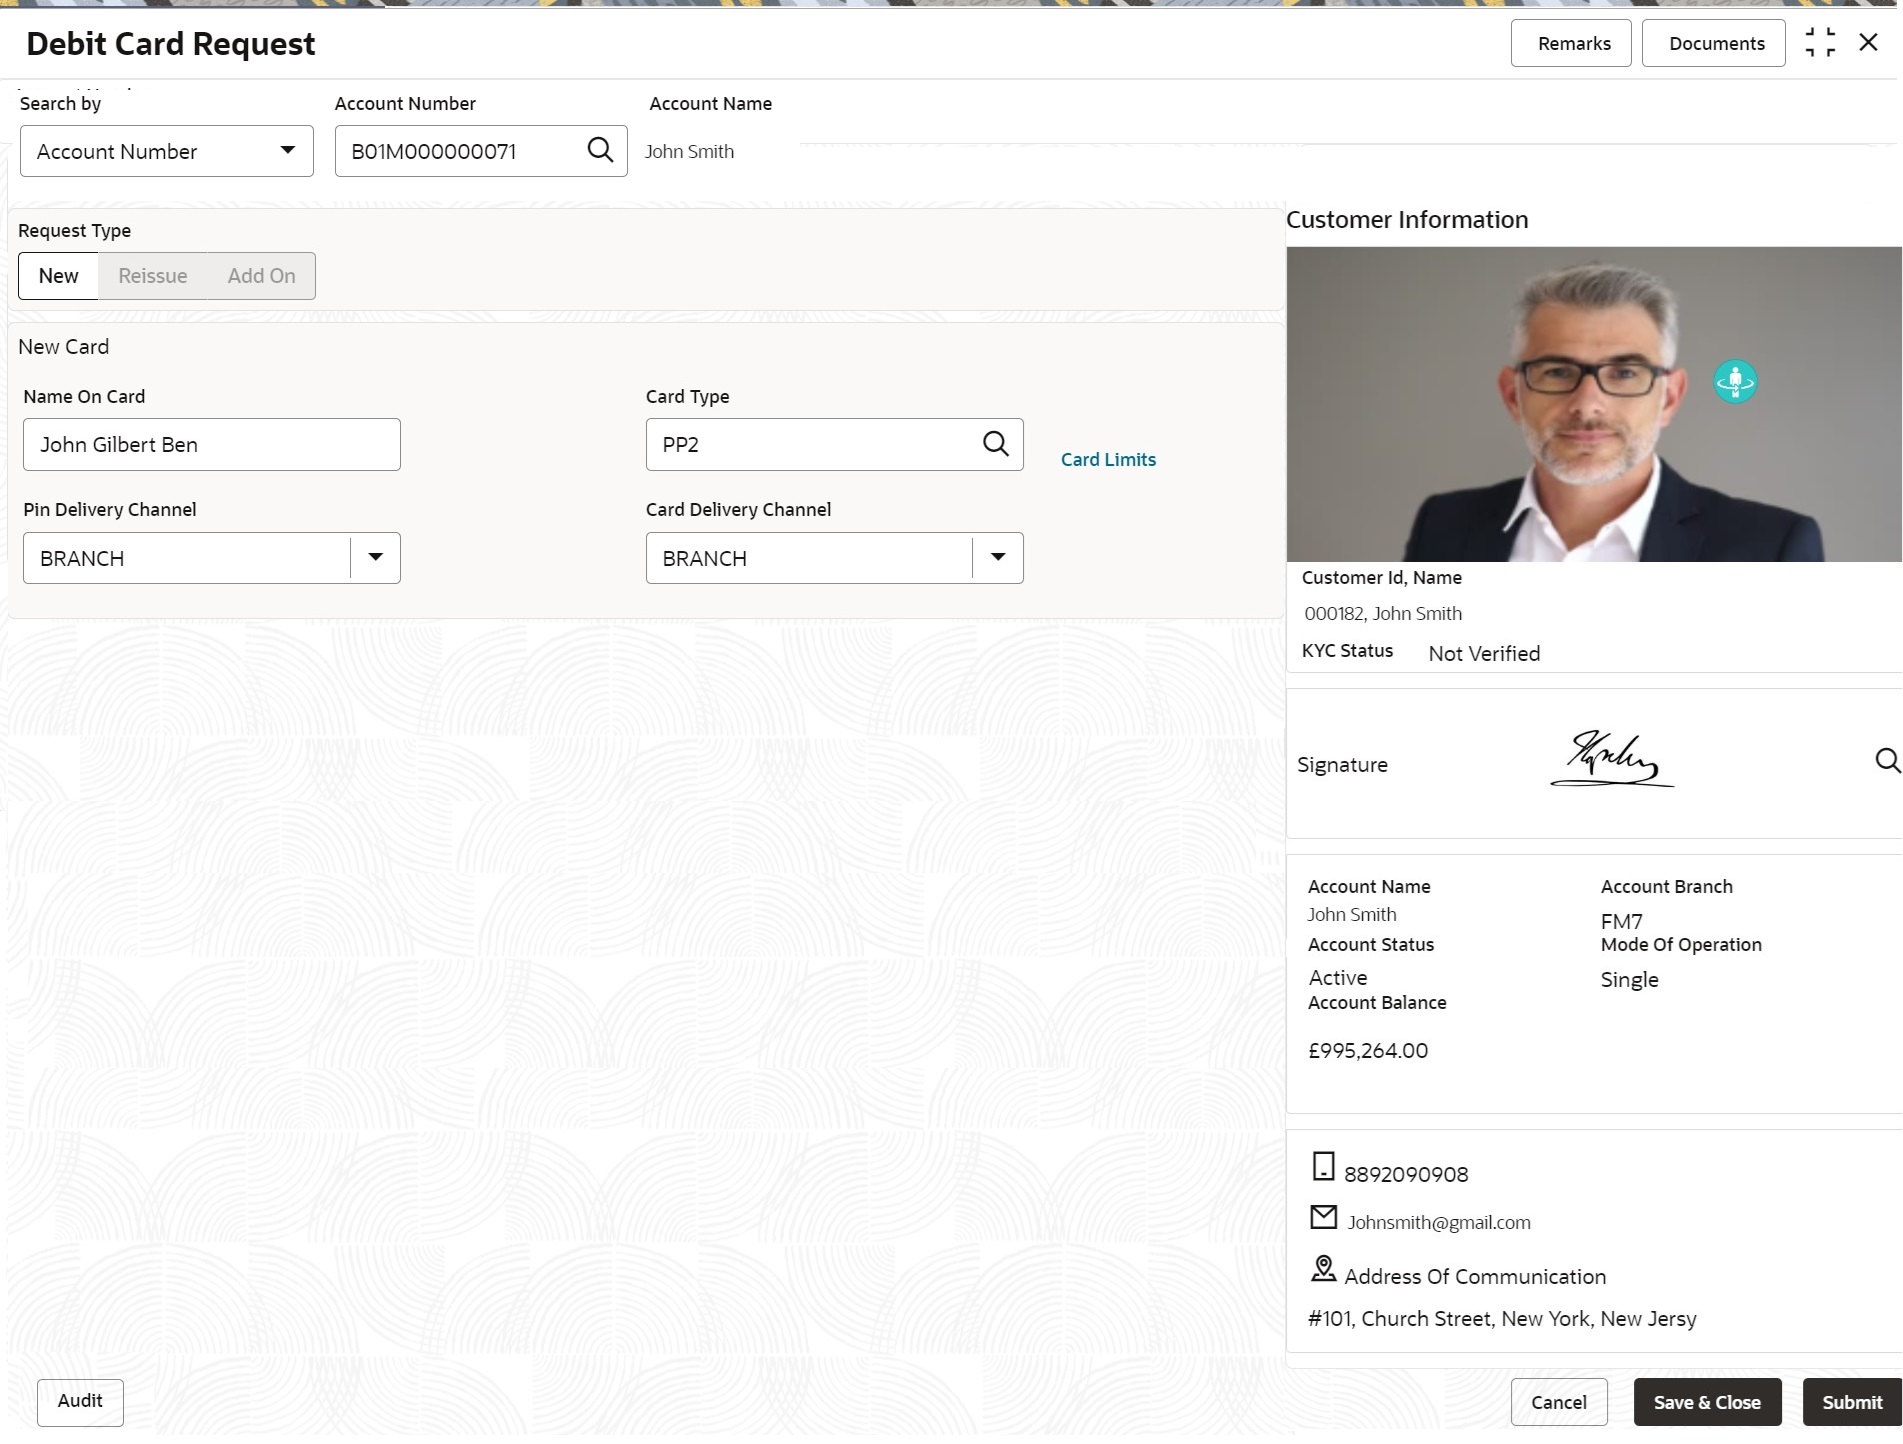Open the Documents panel
This screenshot has width=1903, height=1444.
point(1714,43)
